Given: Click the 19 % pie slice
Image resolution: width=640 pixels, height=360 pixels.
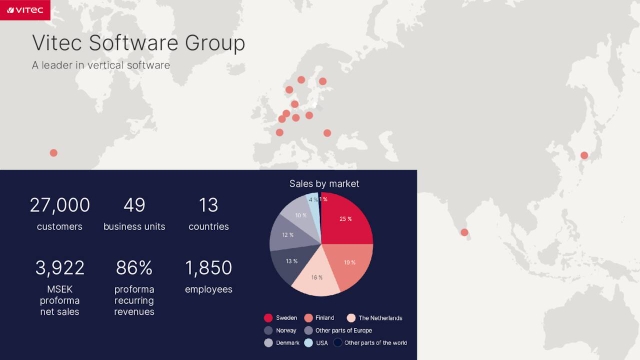Looking at the screenshot, I should coord(351,263).
